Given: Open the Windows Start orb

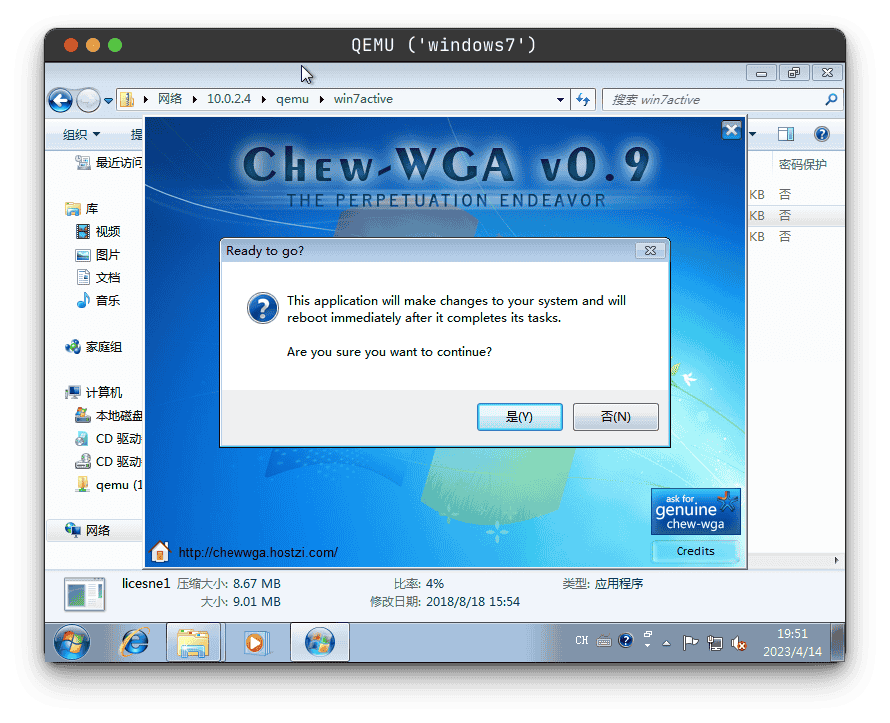Looking at the screenshot, I should coord(72,642).
